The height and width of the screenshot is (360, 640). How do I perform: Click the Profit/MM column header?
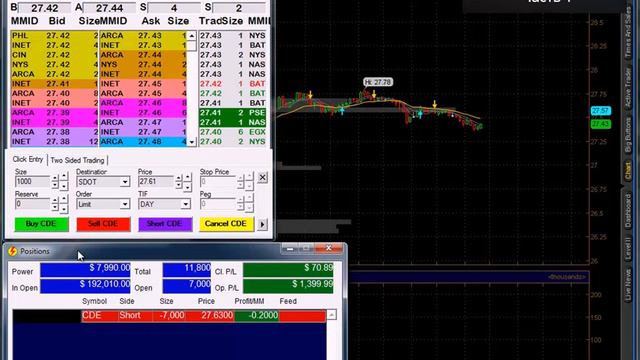[x=249, y=301]
